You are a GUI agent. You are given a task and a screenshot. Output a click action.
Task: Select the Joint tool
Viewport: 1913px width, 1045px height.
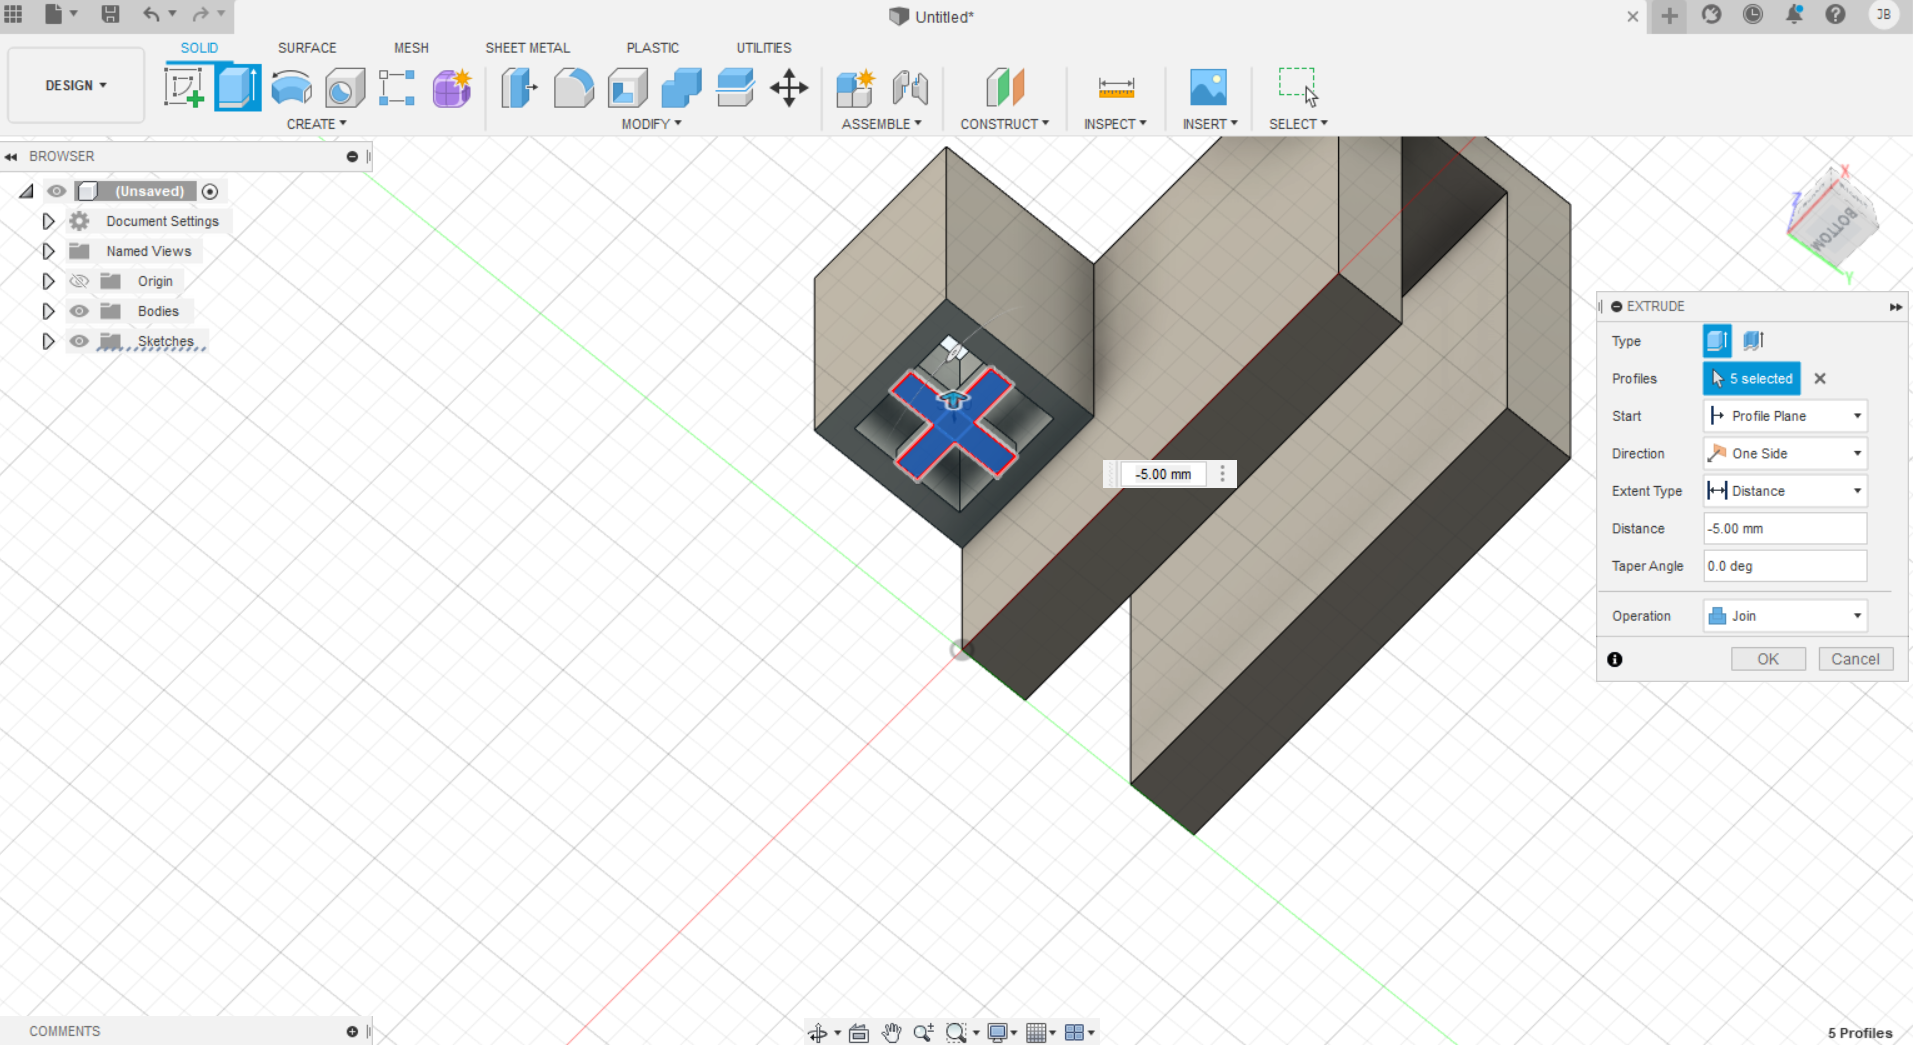point(910,88)
